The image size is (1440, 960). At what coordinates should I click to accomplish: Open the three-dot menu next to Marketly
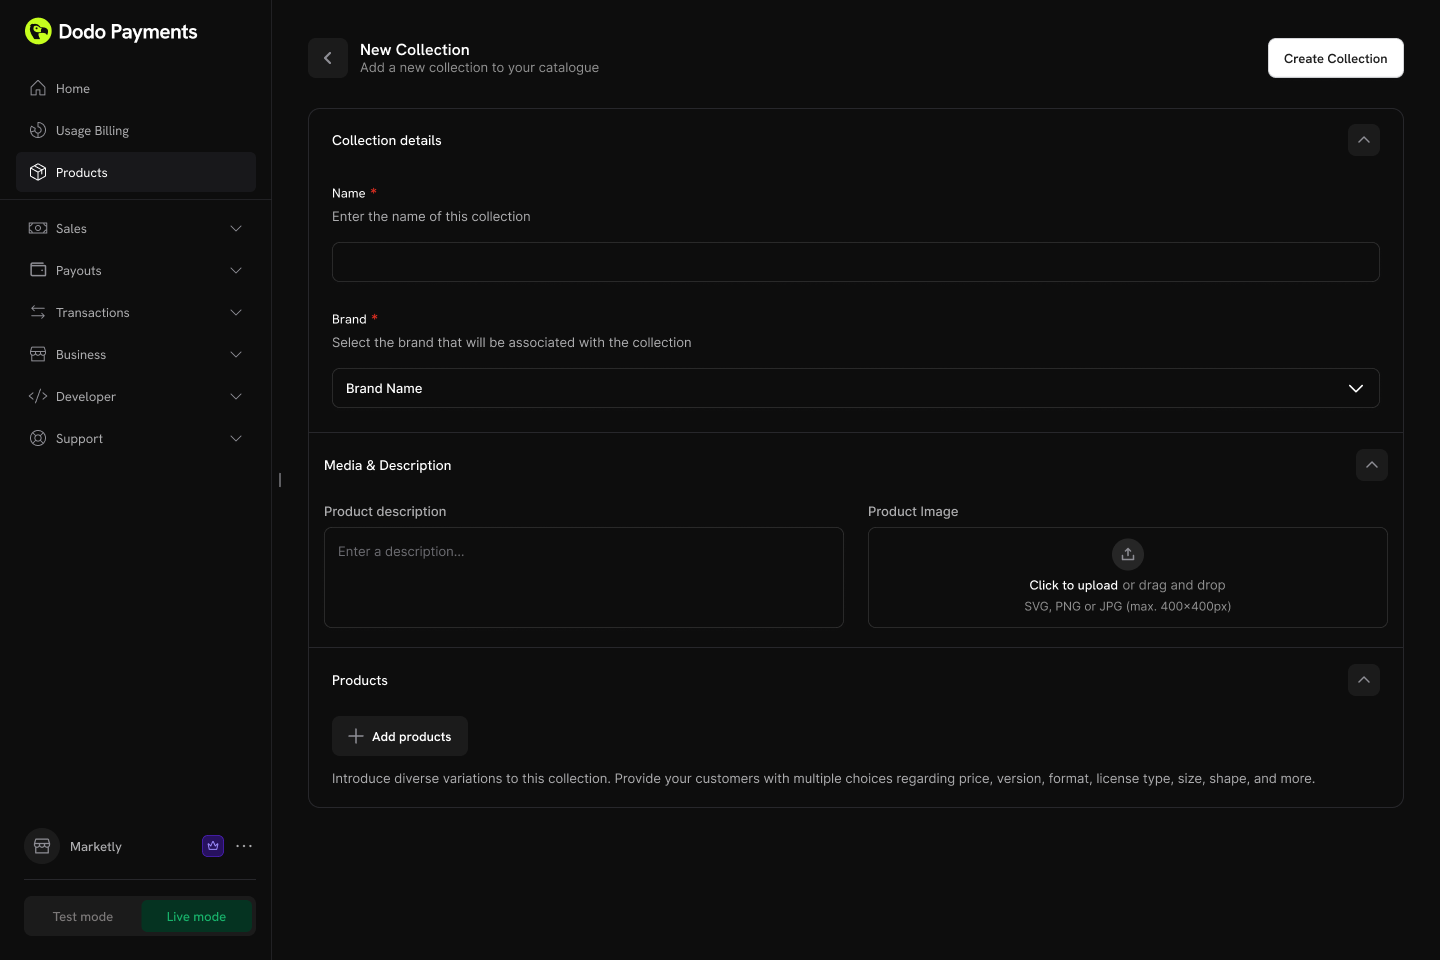(x=244, y=846)
